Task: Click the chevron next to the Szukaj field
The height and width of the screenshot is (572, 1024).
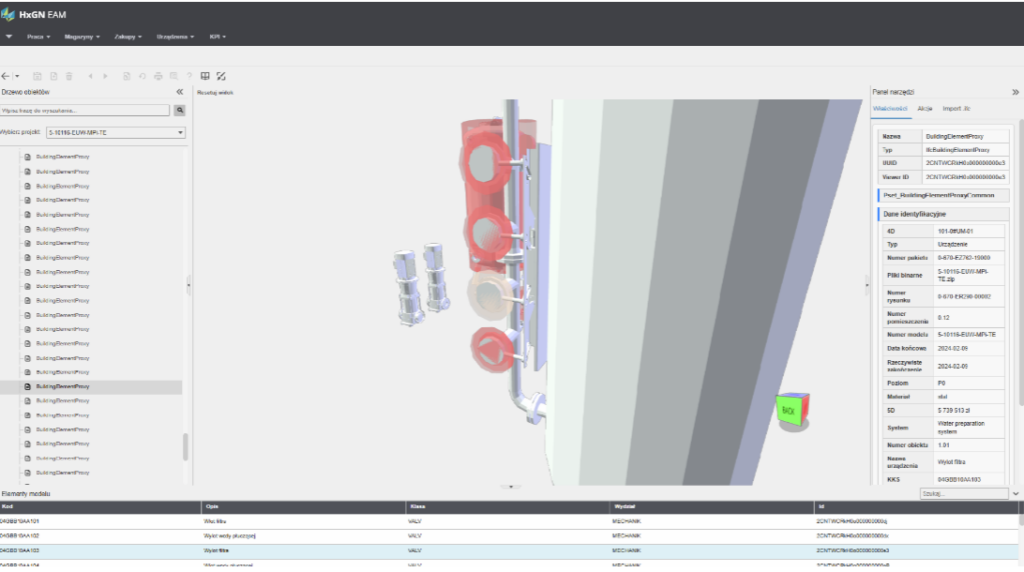Action: [1016, 494]
